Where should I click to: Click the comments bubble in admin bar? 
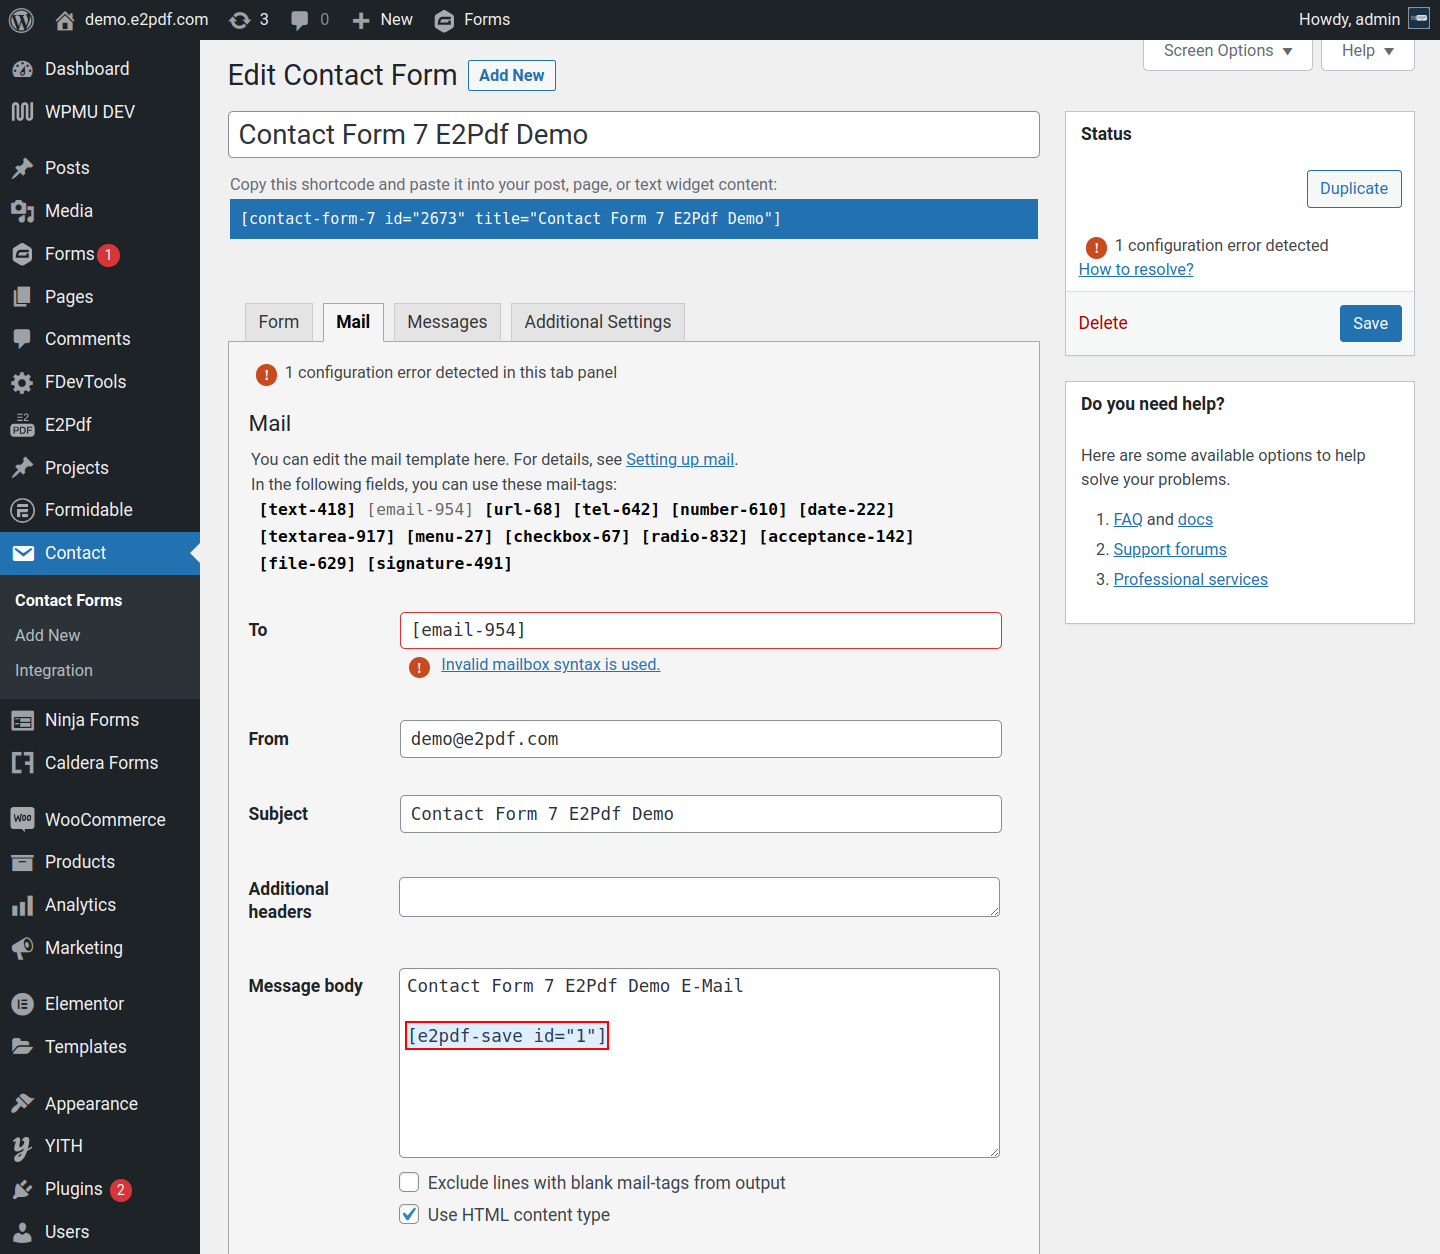pos(299,20)
